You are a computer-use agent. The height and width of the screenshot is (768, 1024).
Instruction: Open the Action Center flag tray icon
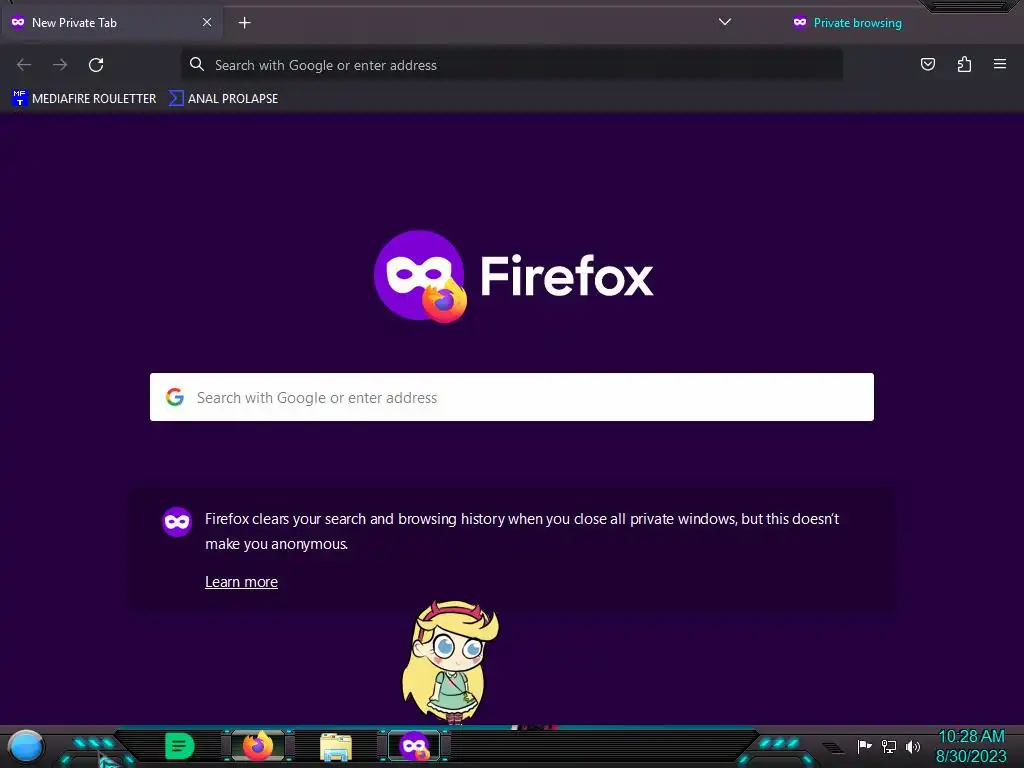tap(864, 746)
